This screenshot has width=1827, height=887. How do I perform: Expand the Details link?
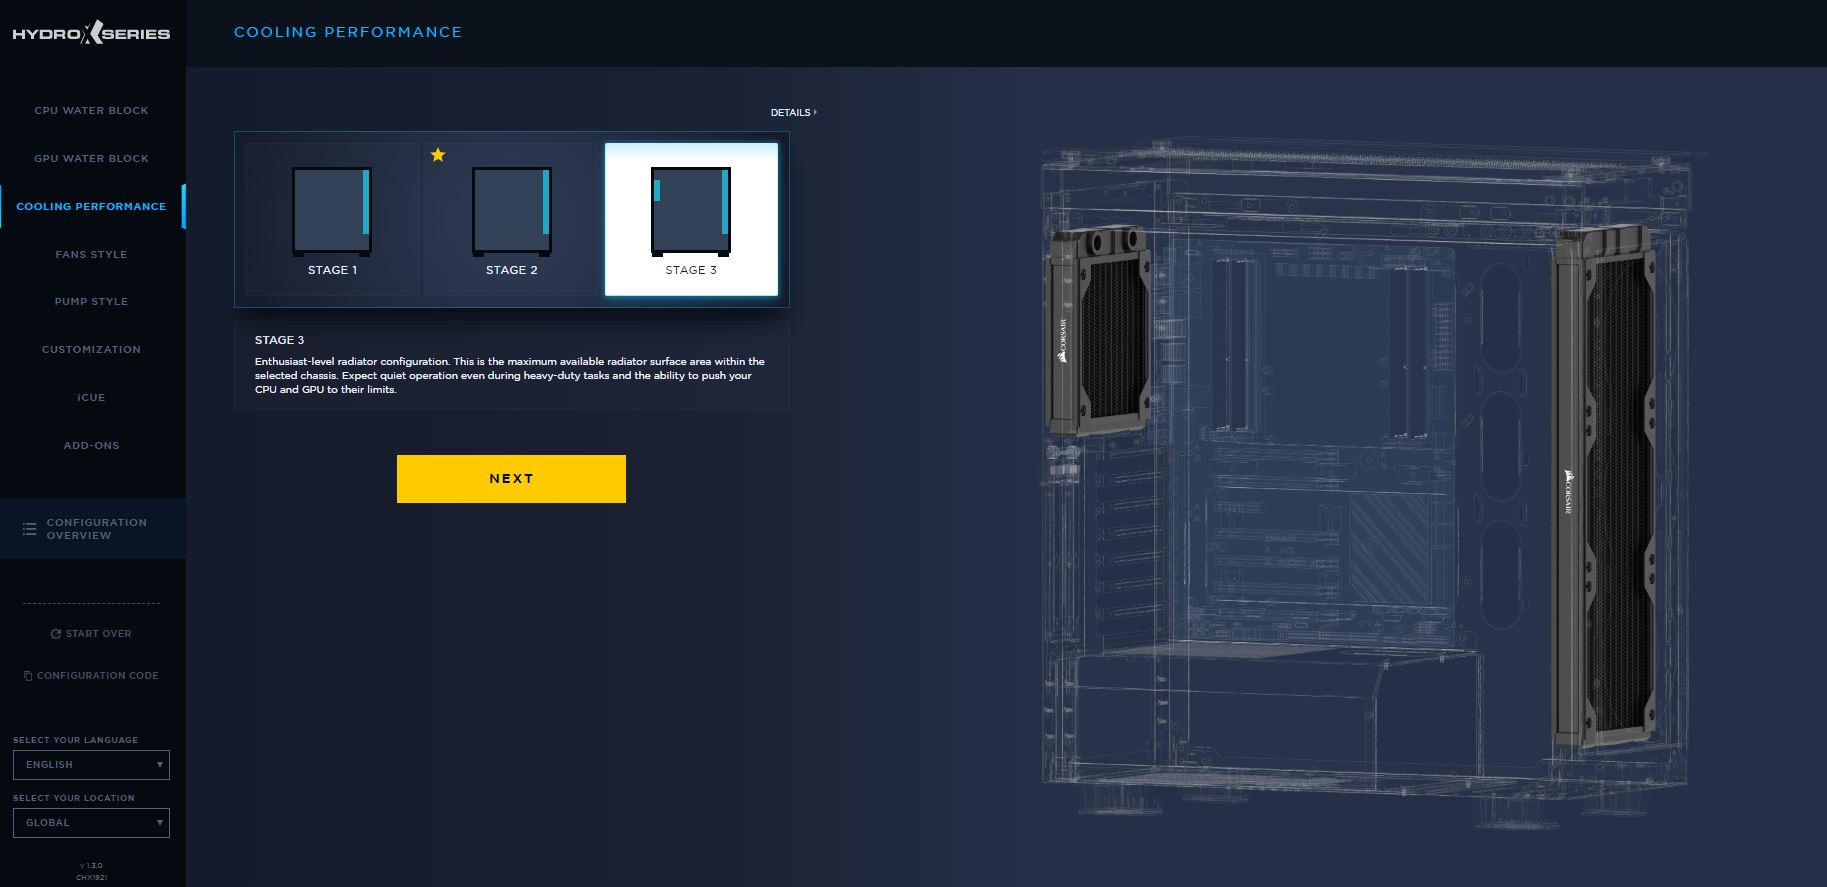[793, 112]
